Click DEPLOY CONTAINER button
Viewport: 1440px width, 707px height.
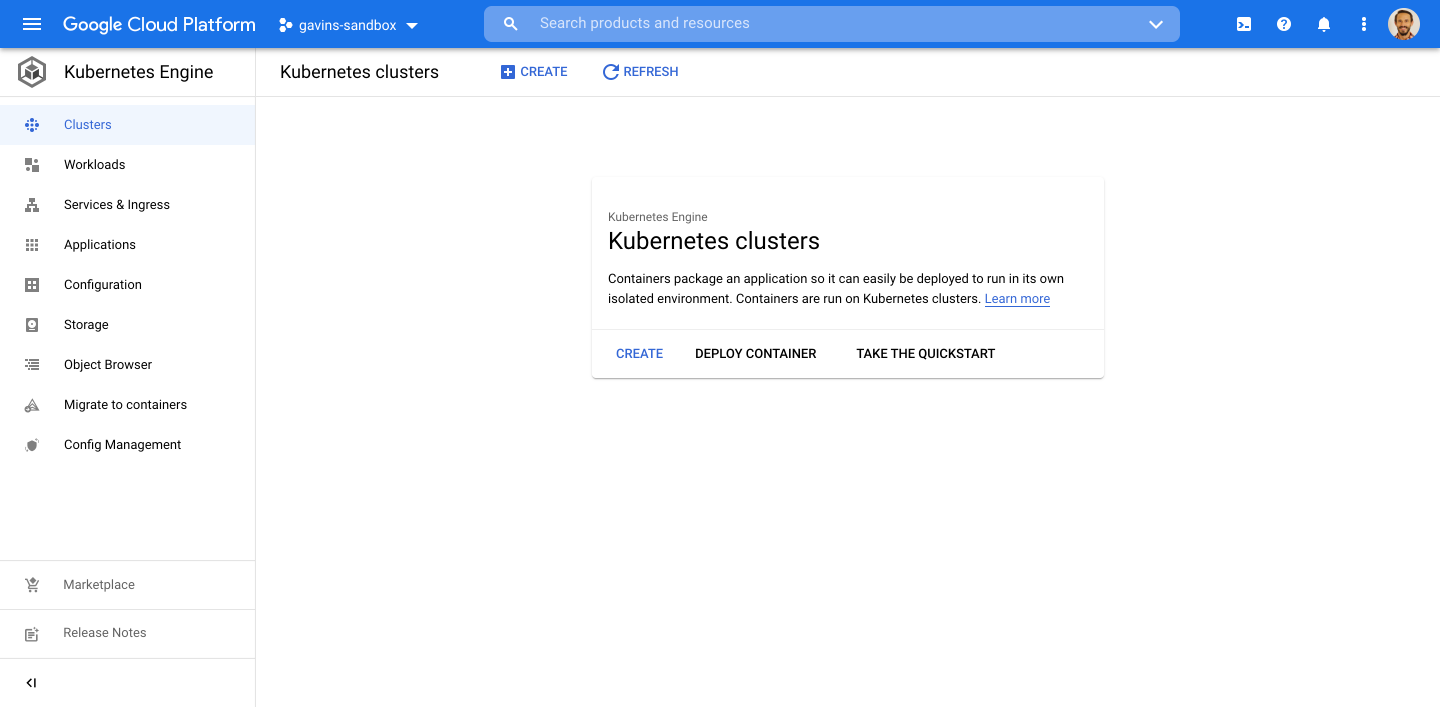tap(755, 354)
